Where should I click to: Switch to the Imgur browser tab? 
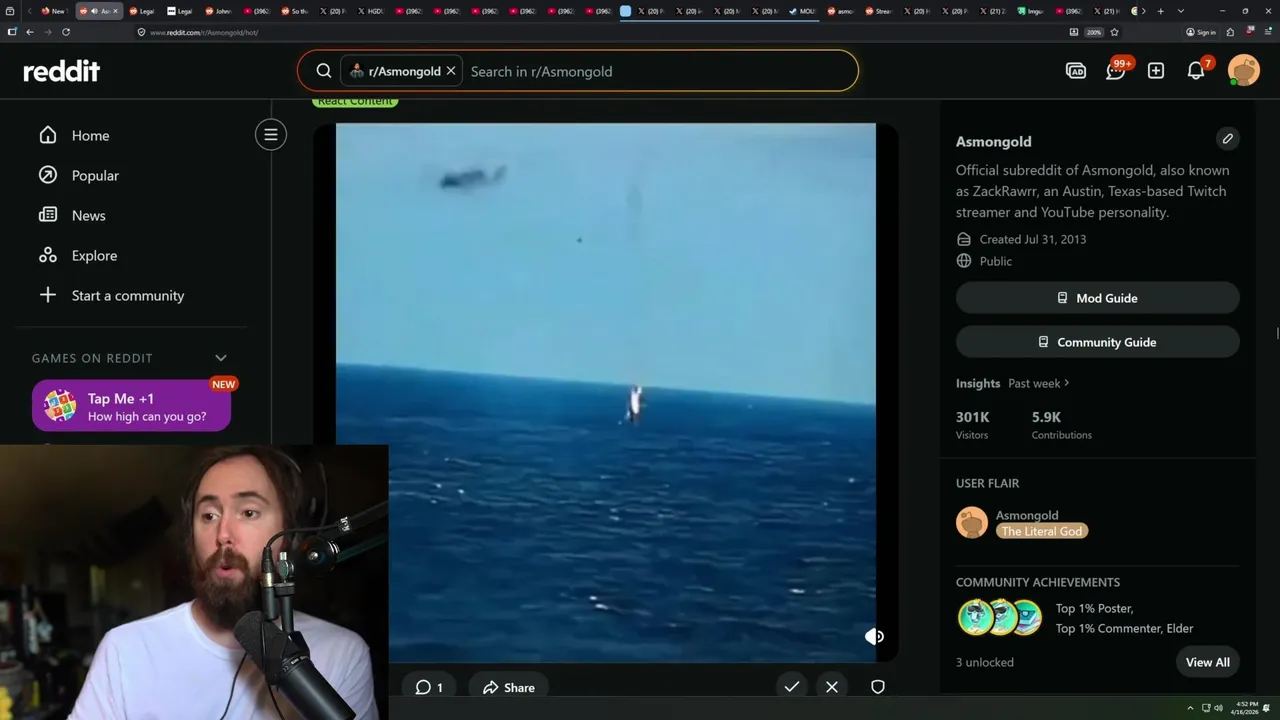[x=1030, y=11]
